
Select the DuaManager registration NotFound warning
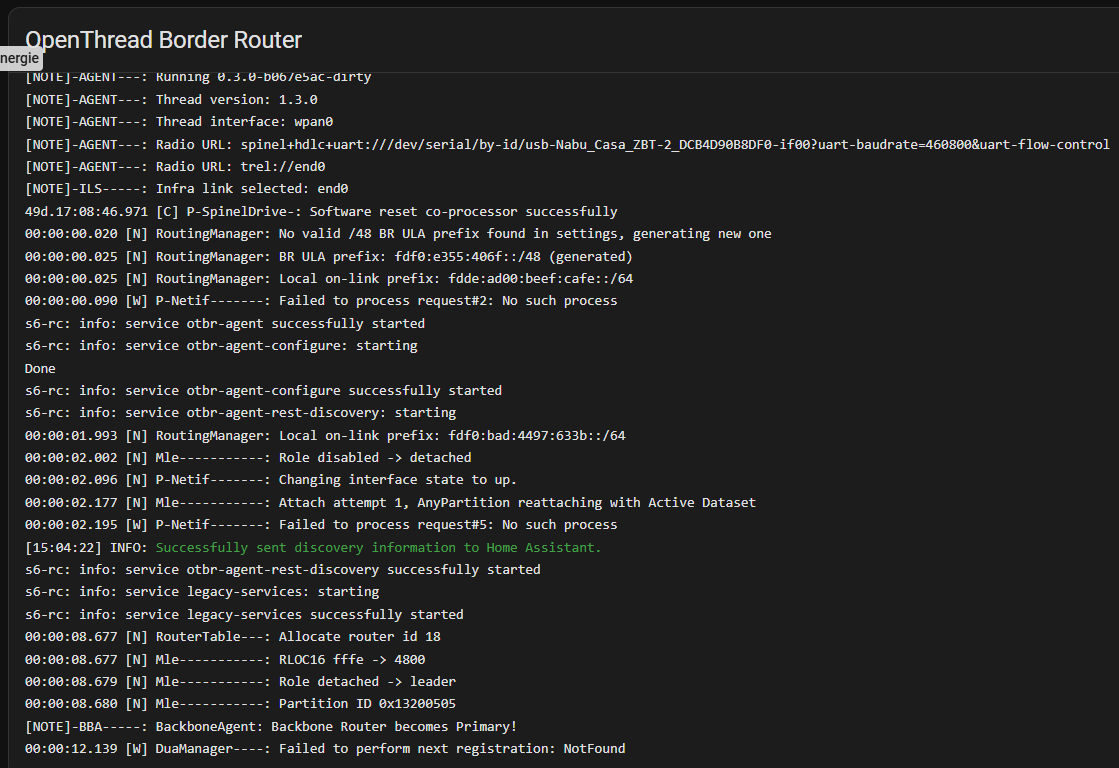pos(325,748)
